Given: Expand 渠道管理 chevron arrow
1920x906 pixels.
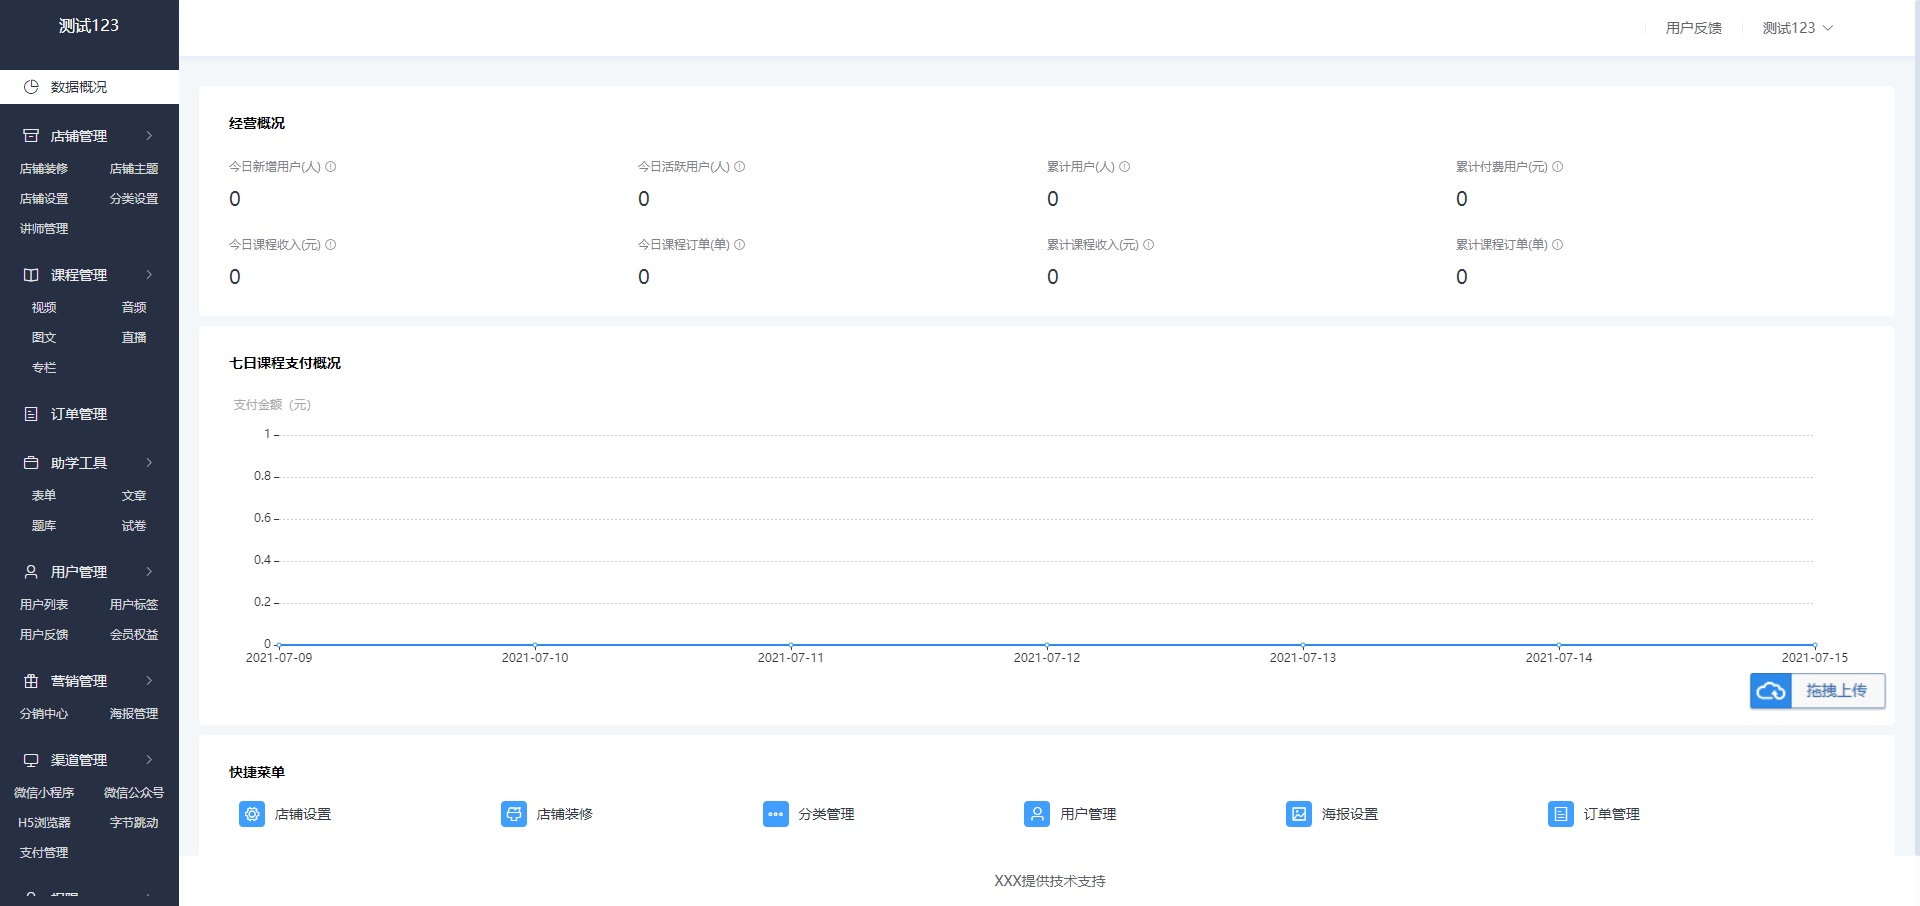Looking at the screenshot, I should [x=149, y=760].
